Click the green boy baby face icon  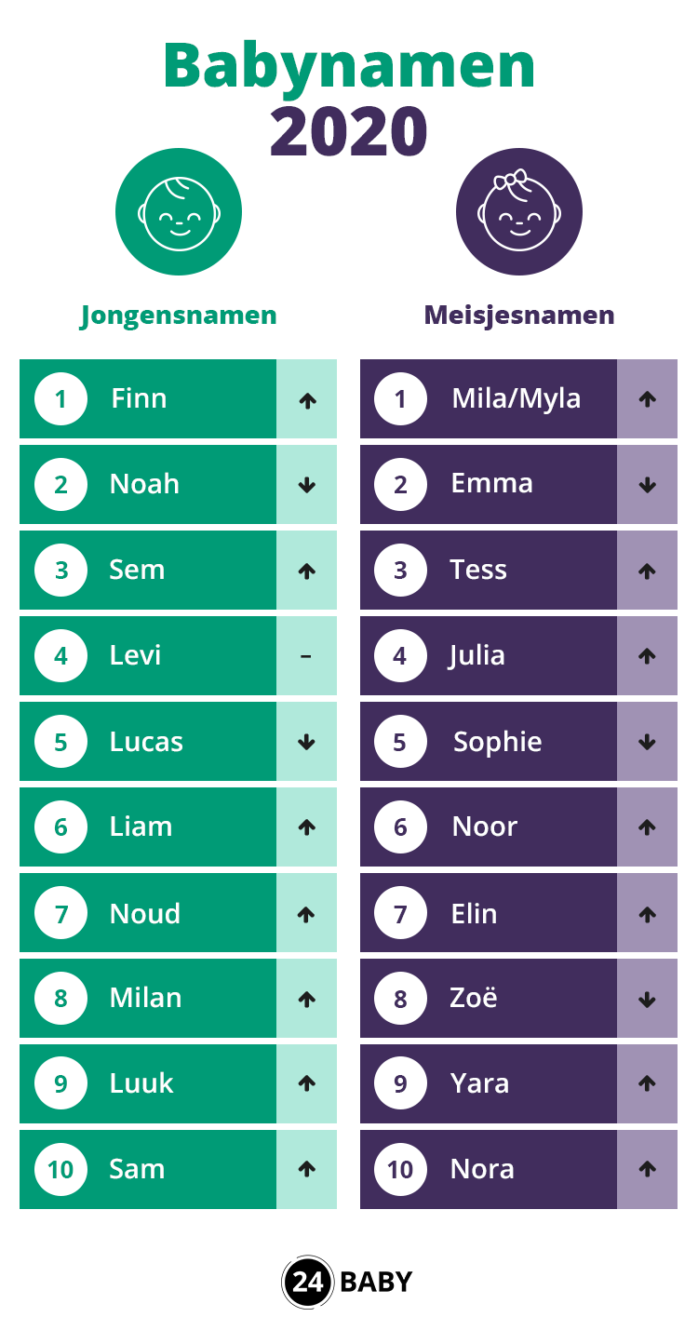(178, 213)
